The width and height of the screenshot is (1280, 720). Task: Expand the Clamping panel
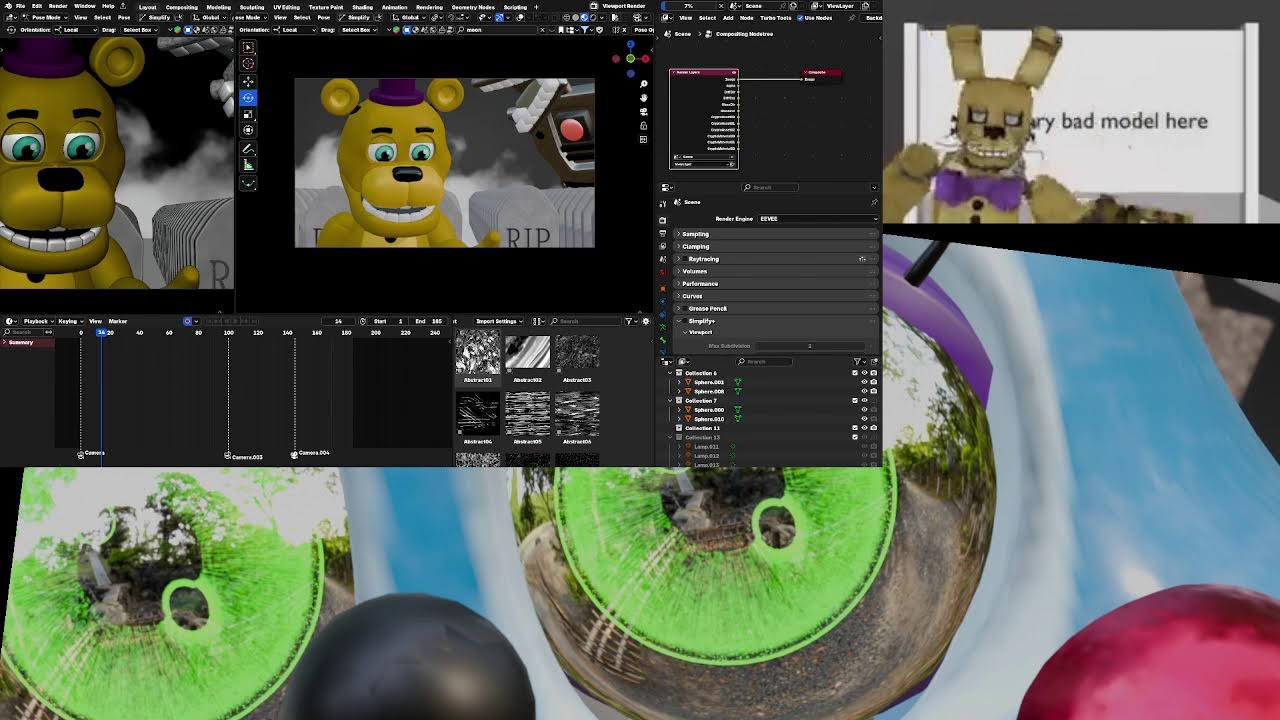coord(775,246)
